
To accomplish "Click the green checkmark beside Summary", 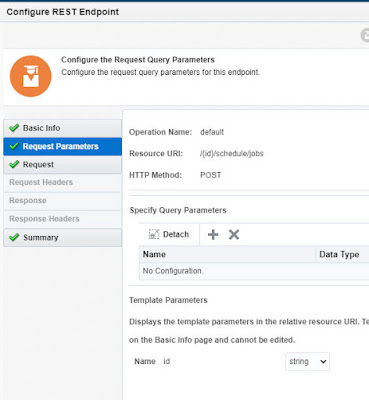I will point(14,237).
